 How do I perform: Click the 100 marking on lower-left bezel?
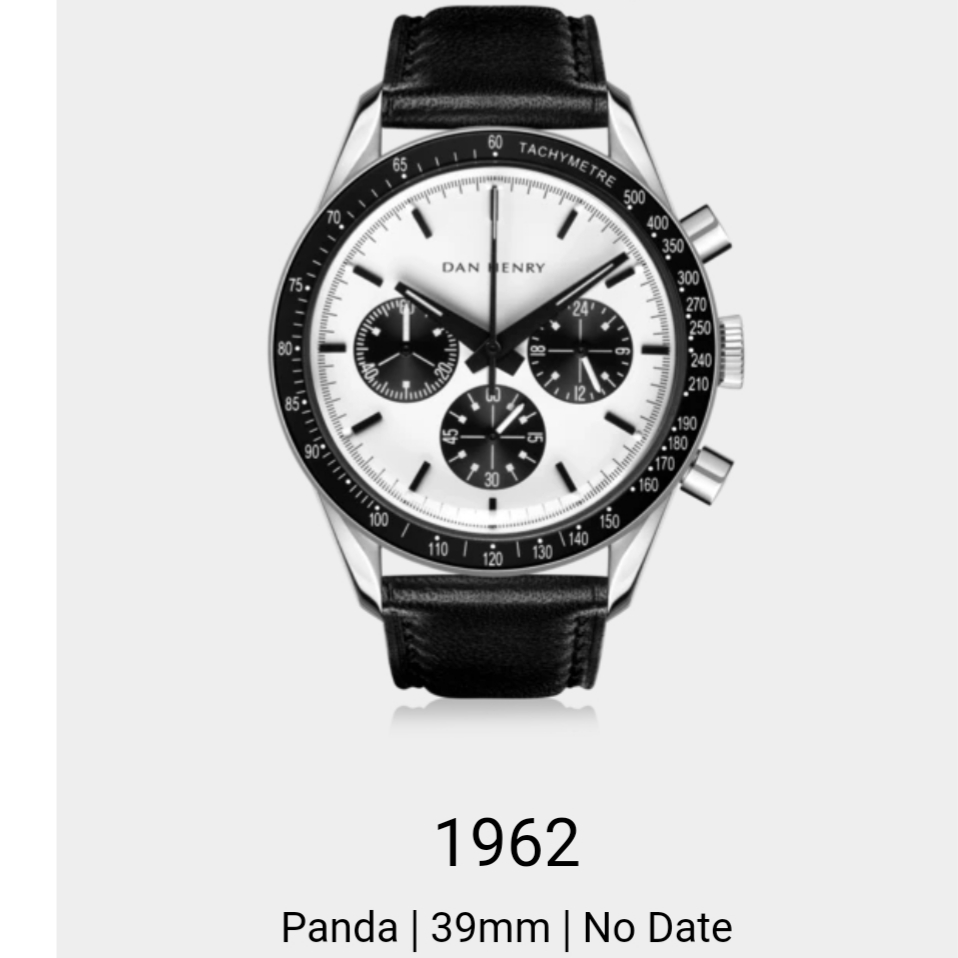pos(378,520)
